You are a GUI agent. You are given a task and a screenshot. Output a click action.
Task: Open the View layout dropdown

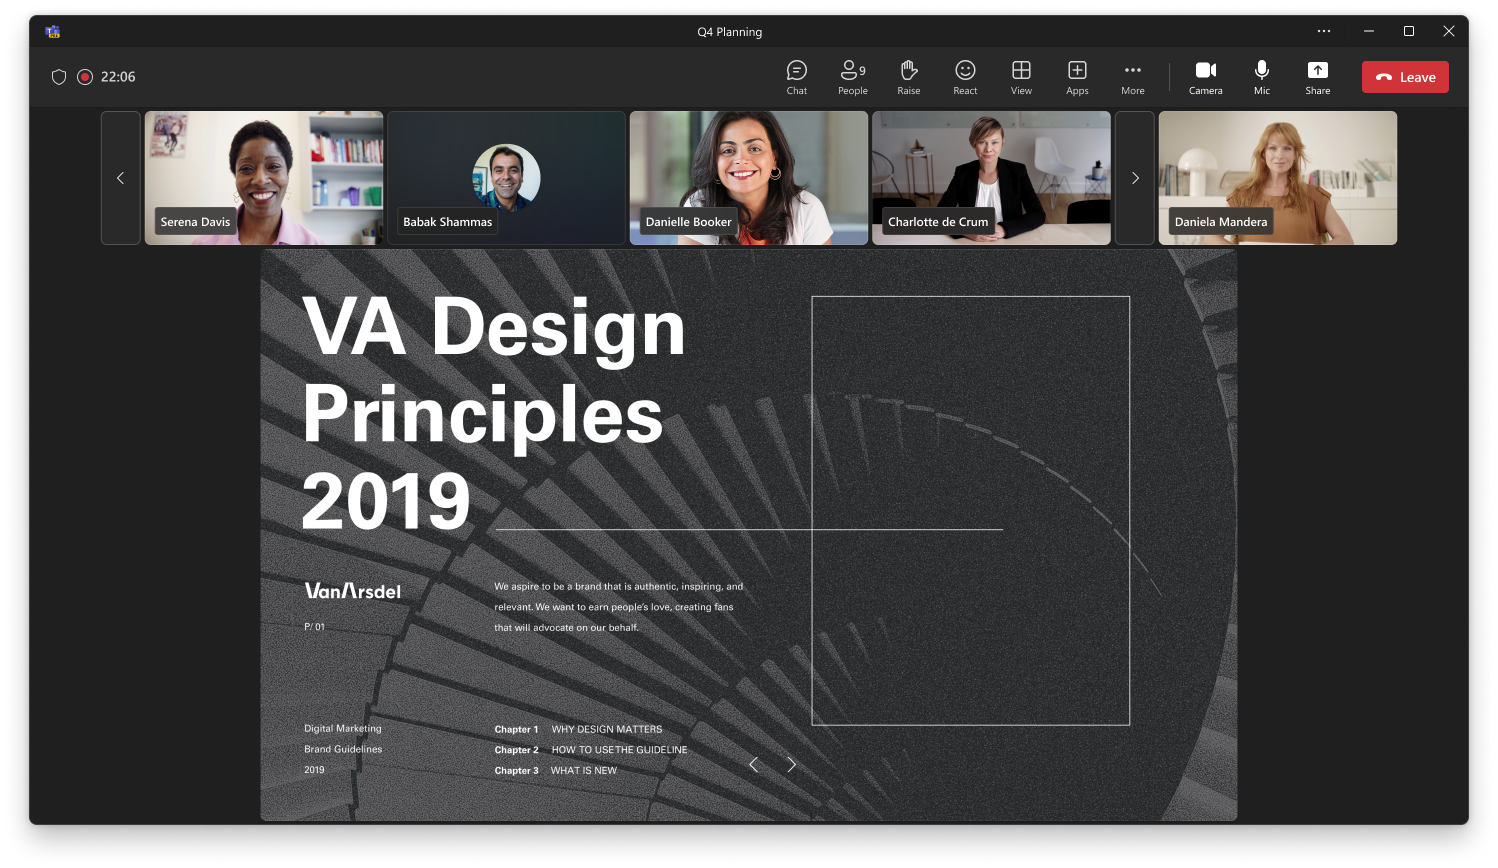[x=1021, y=77]
